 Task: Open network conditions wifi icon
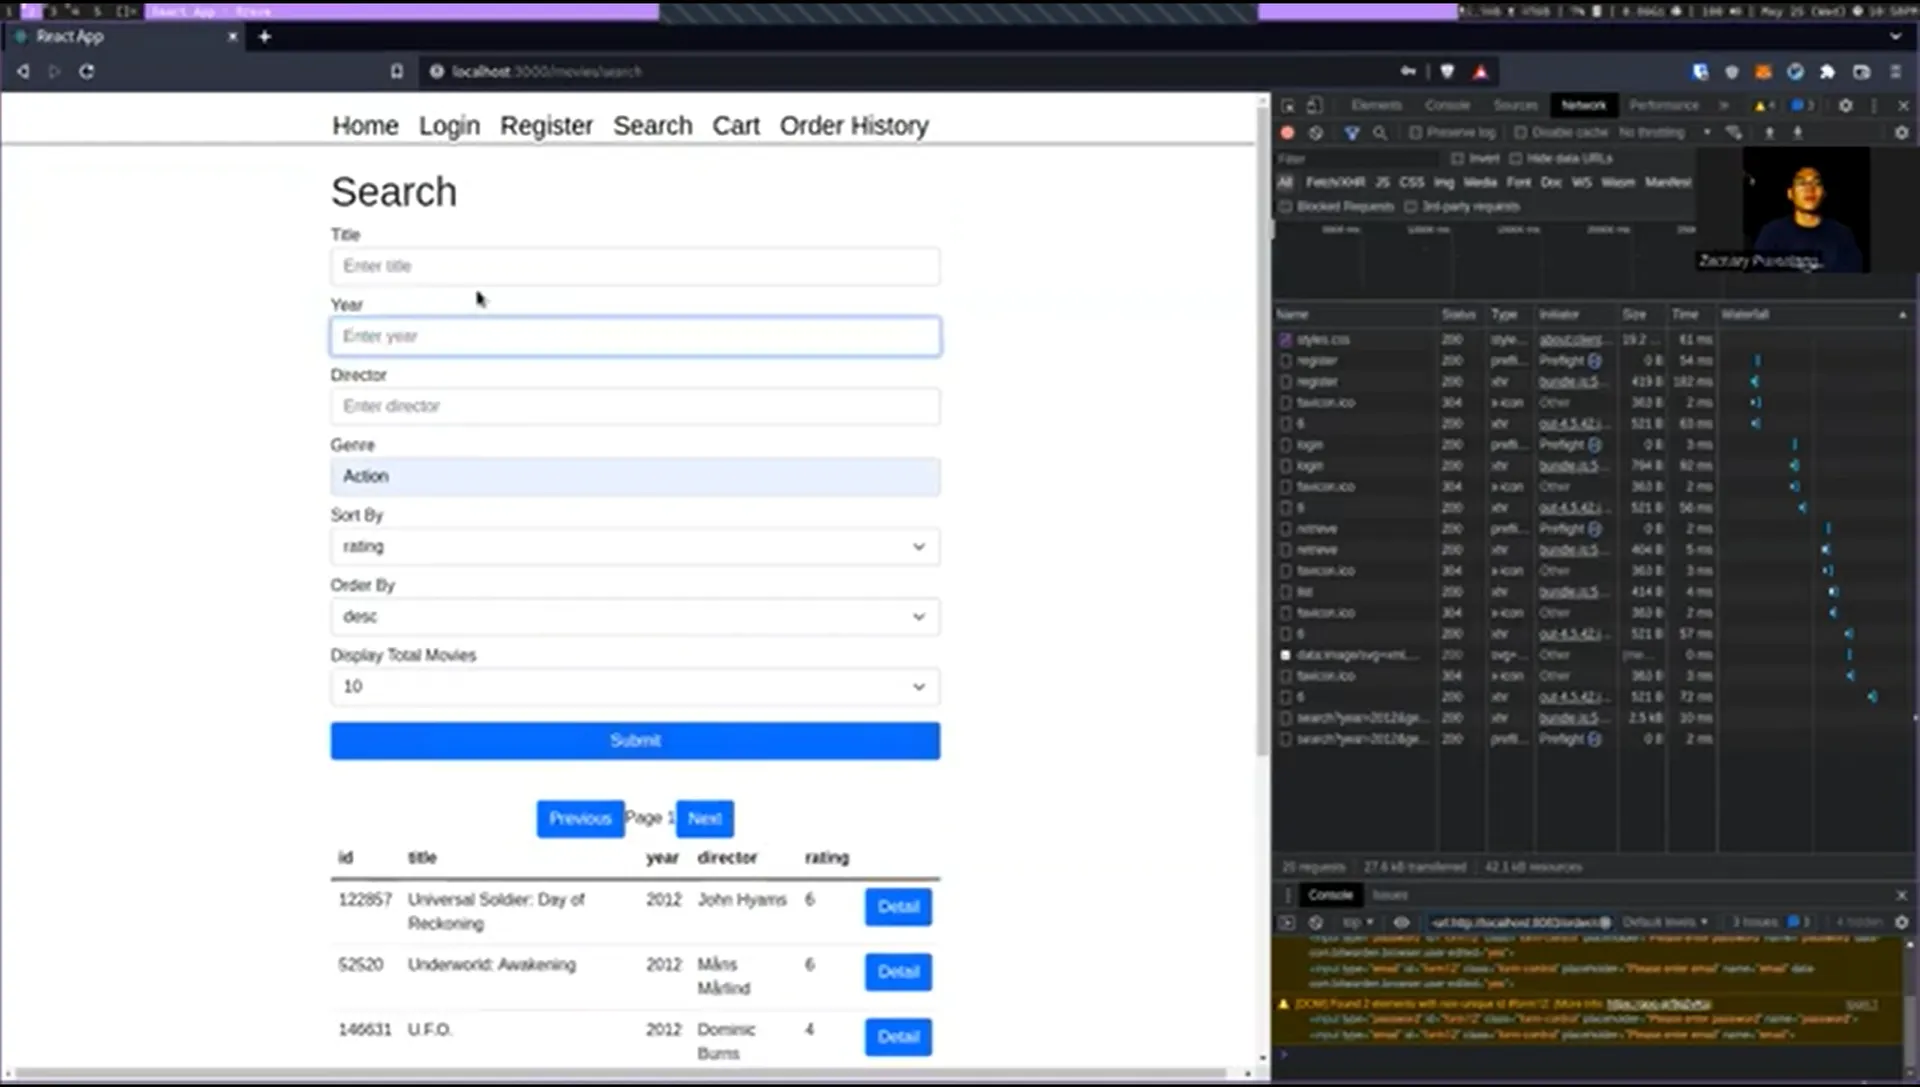tap(1733, 132)
